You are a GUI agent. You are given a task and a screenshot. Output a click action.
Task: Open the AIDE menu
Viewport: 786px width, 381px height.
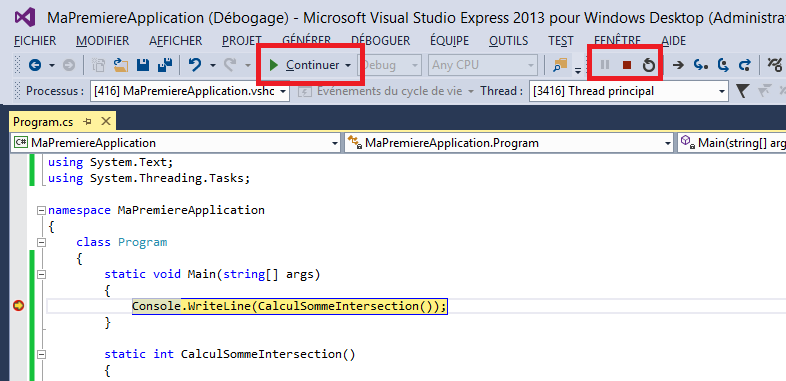[673, 41]
